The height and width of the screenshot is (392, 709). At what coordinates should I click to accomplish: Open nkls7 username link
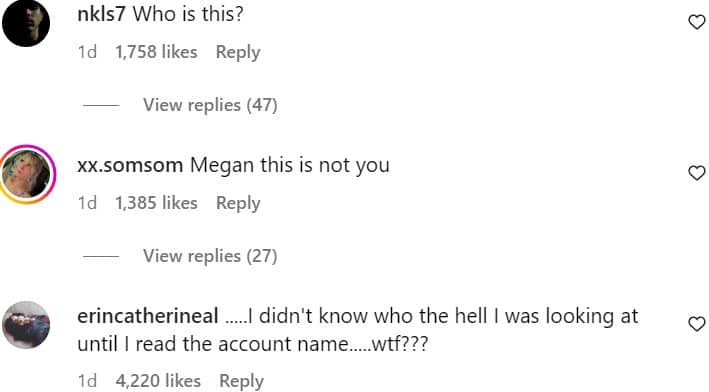[101, 14]
